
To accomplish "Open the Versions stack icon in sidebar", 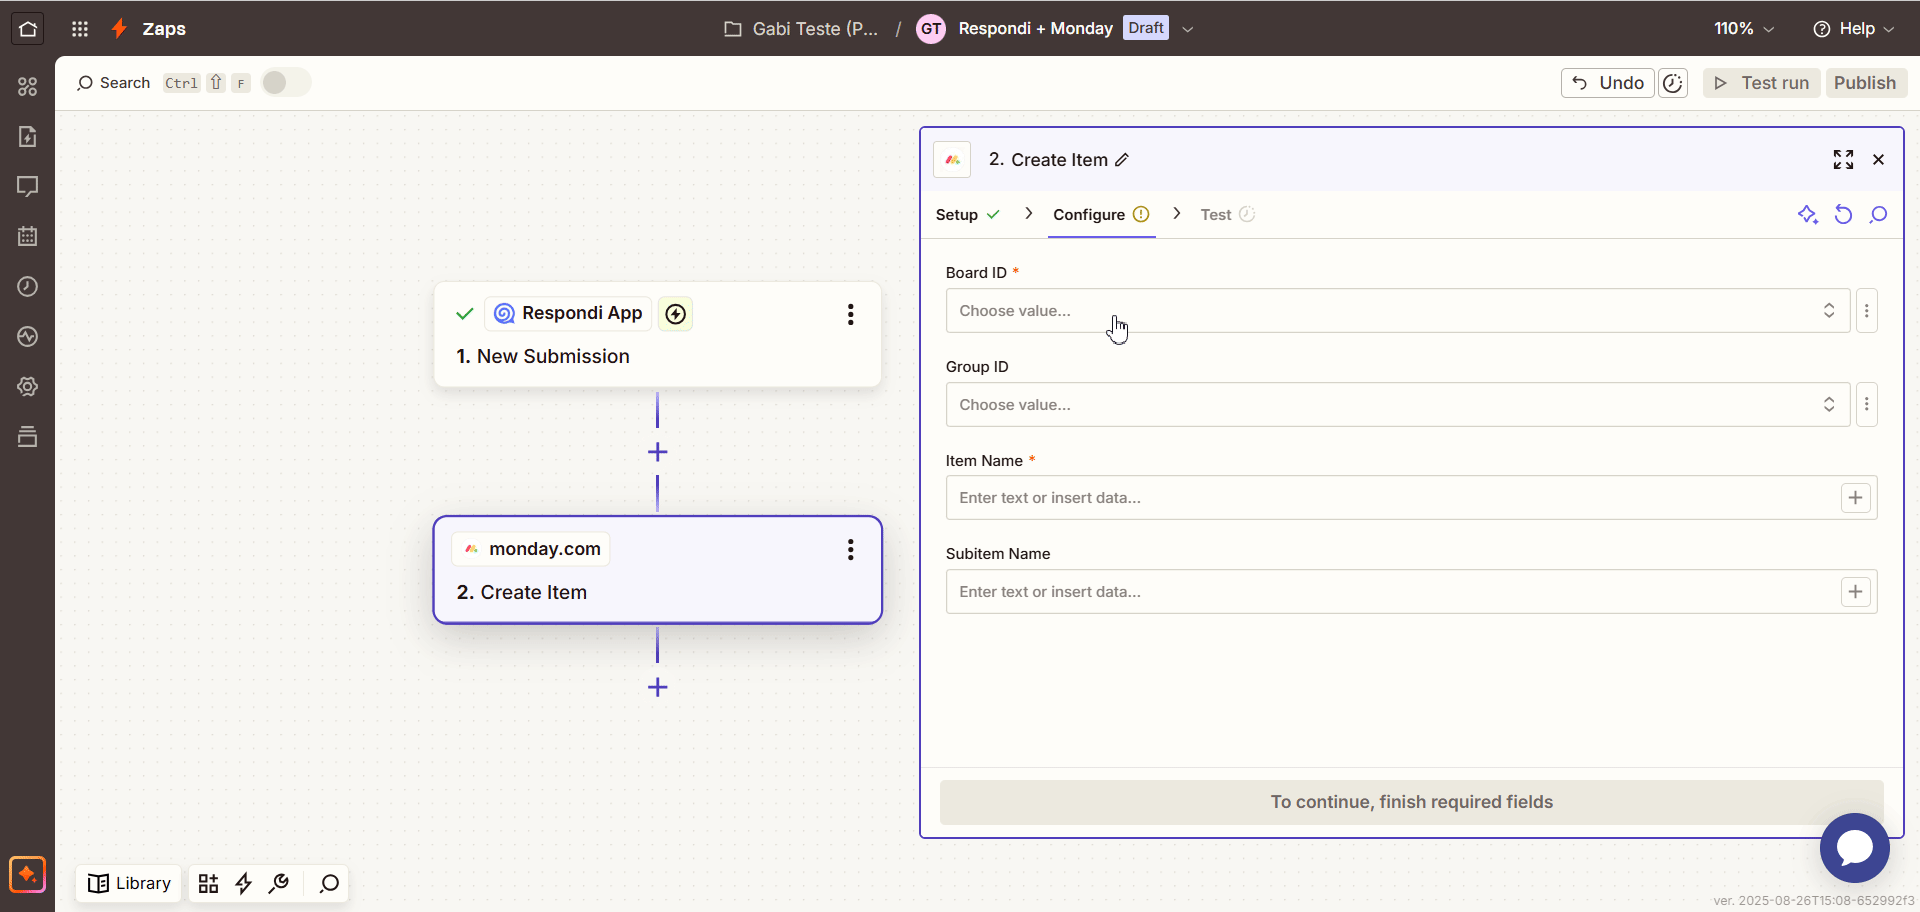I will point(28,437).
